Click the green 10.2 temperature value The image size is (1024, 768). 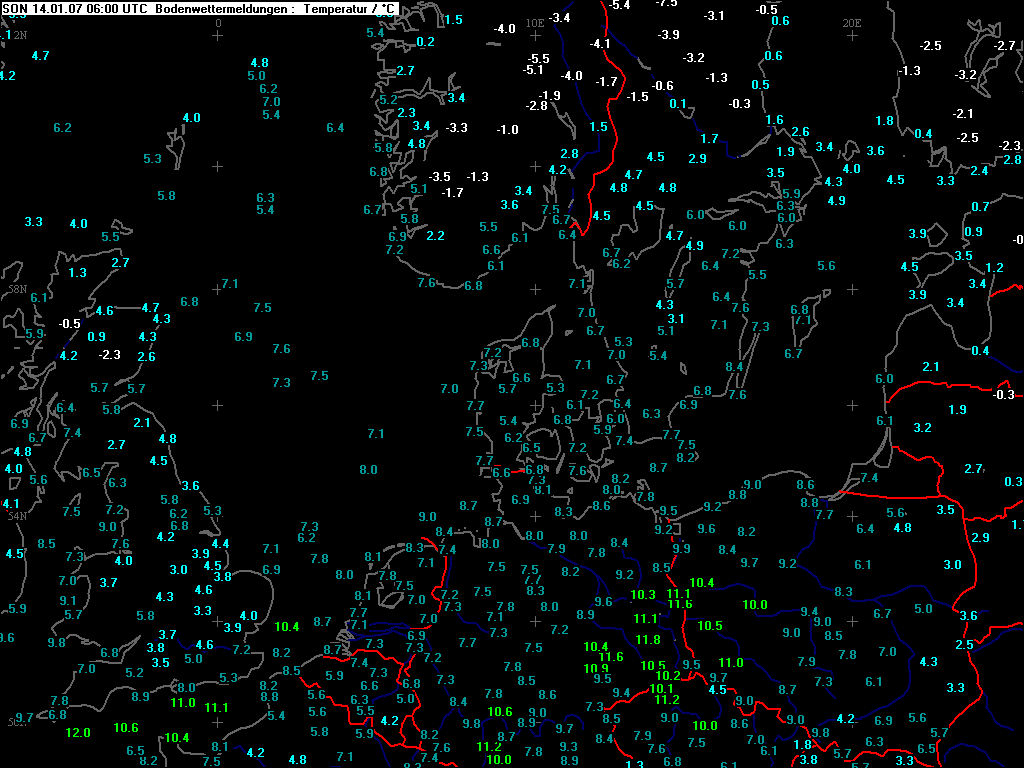click(x=667, y=676)
